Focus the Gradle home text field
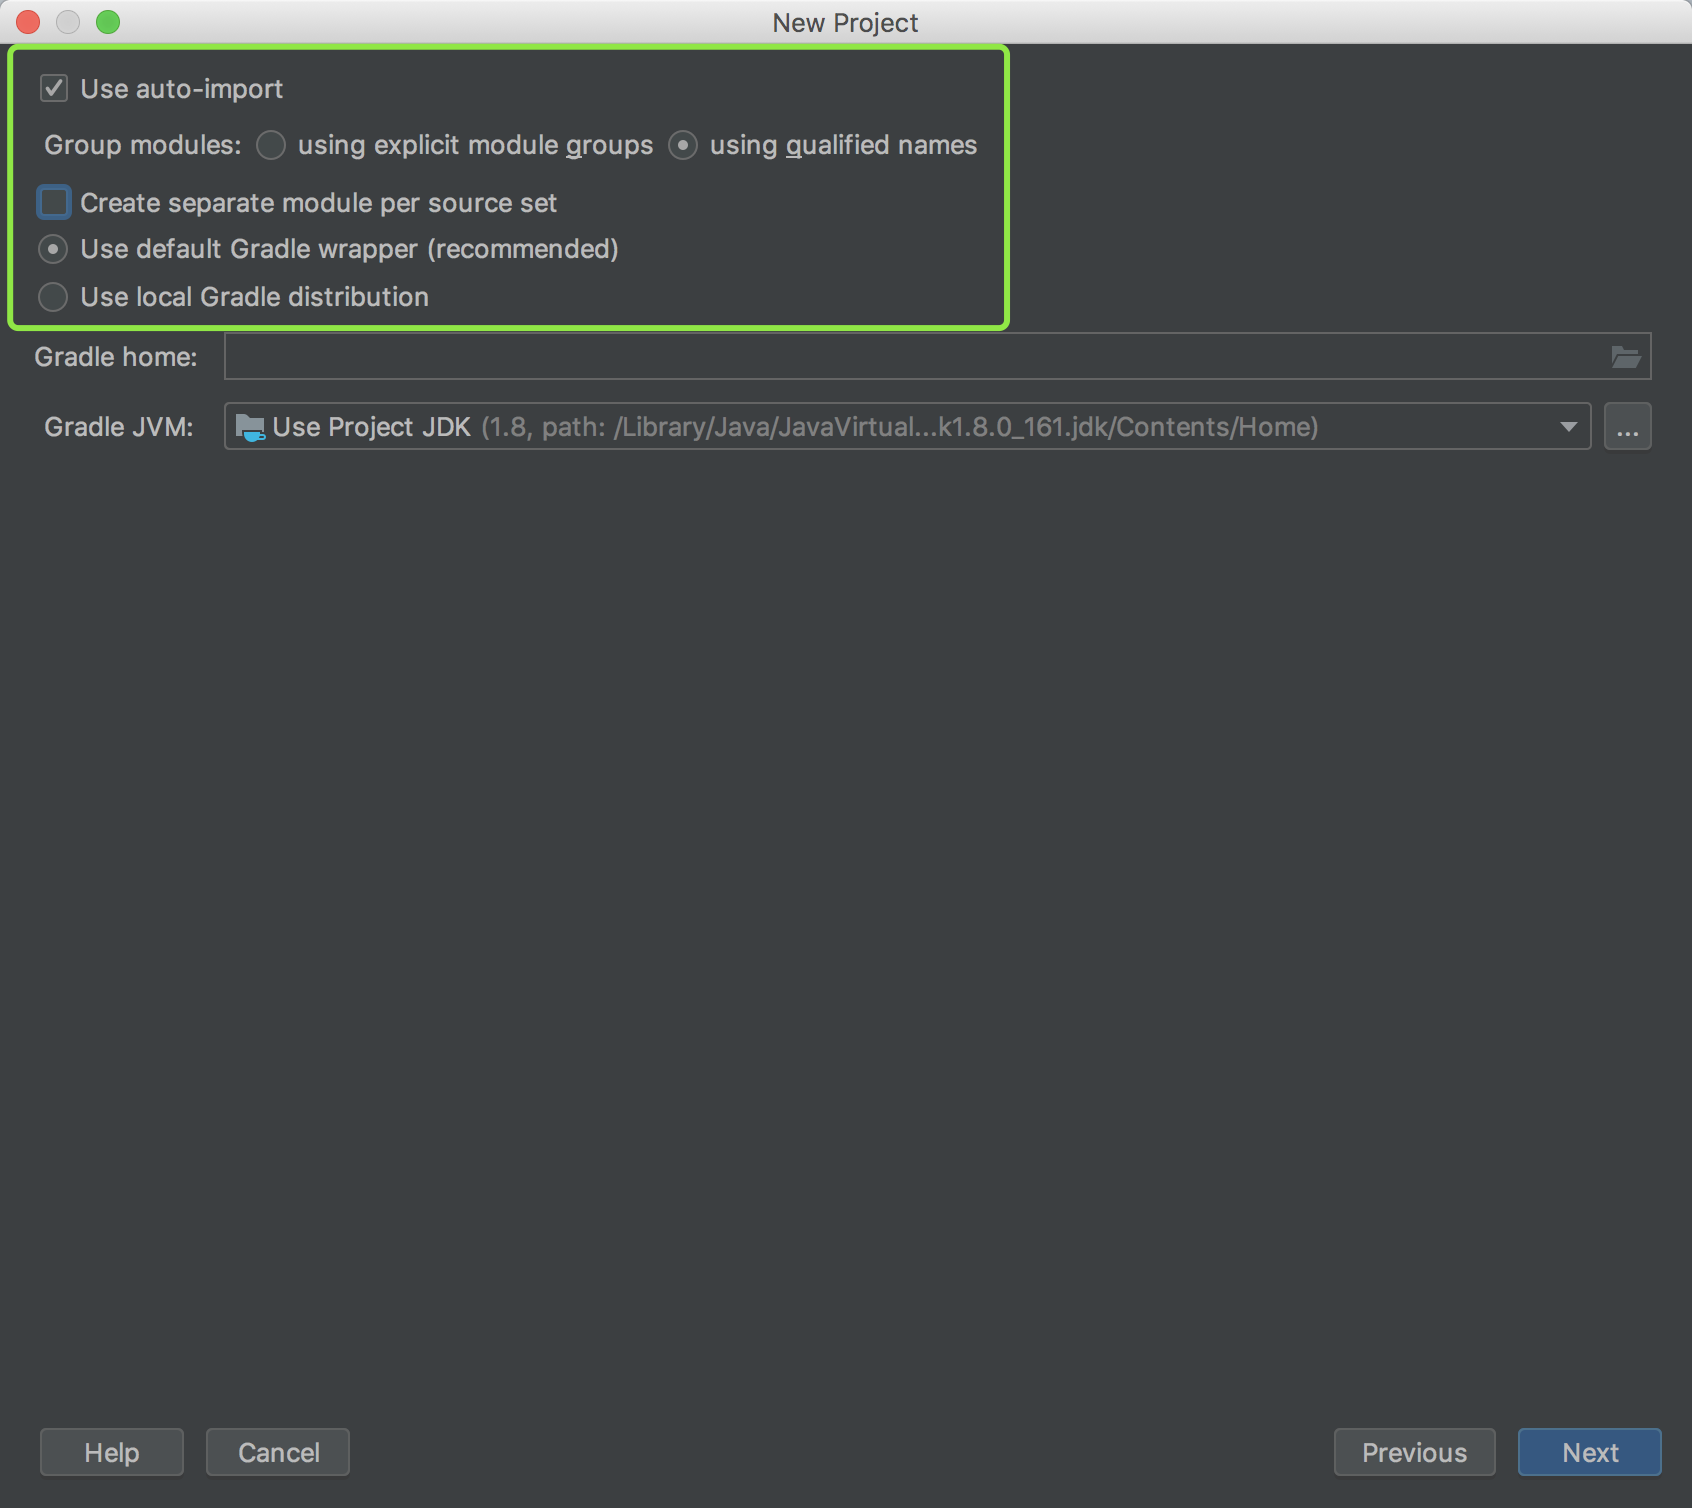This screenshot has height=1508, width=1692. coord(910,357)
